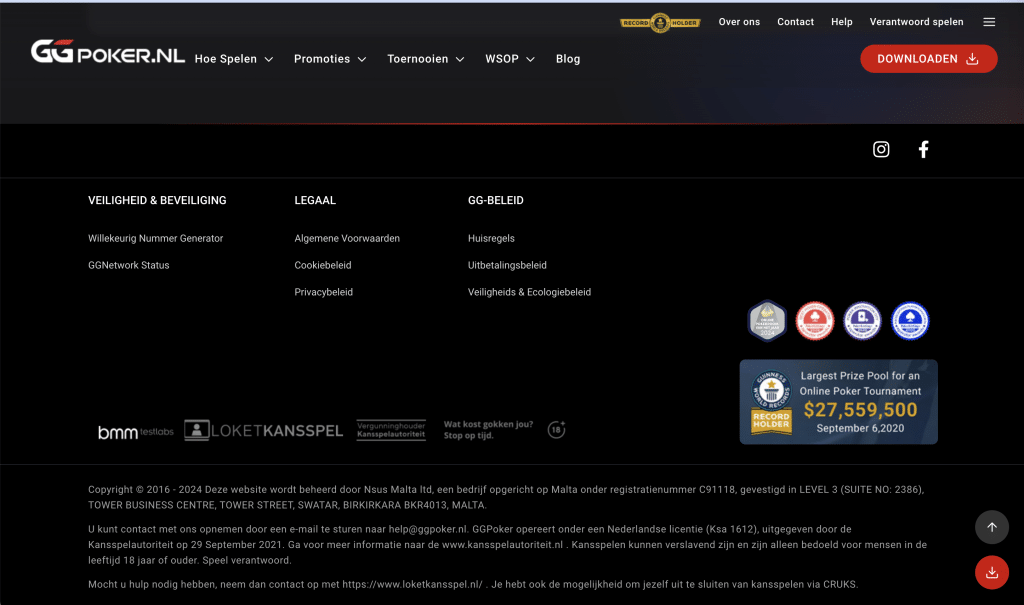Open the Facebook social icon
This screenshot has height=605, width=1024.
[923, 150]
